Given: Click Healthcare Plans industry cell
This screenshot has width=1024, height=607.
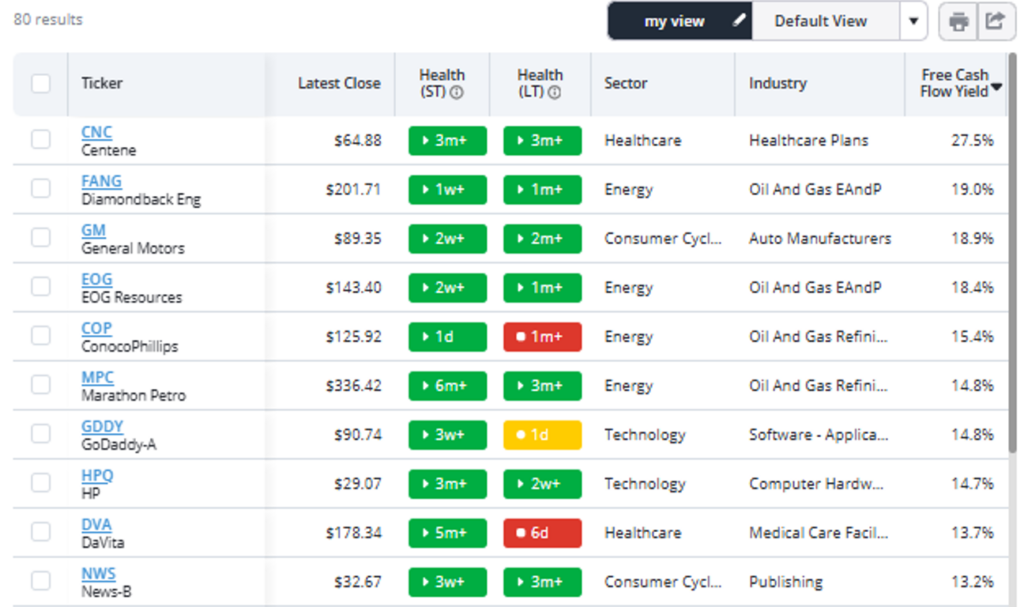Looking at the screenshot, I should (808, 140).
